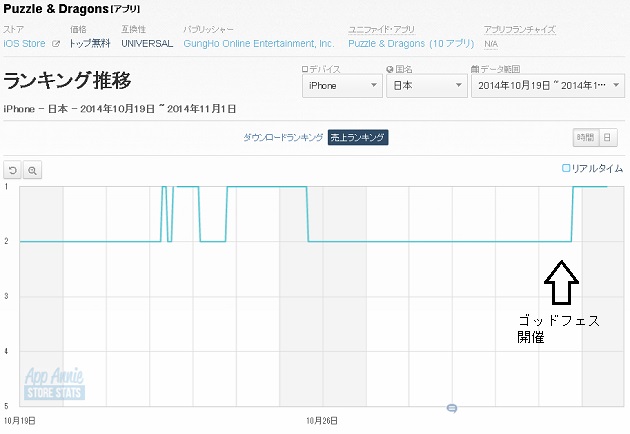This screenshot has height=434, width=630.
Task: Click the iPhone - 日本 date subtitle text
Action: pos(120,109)
